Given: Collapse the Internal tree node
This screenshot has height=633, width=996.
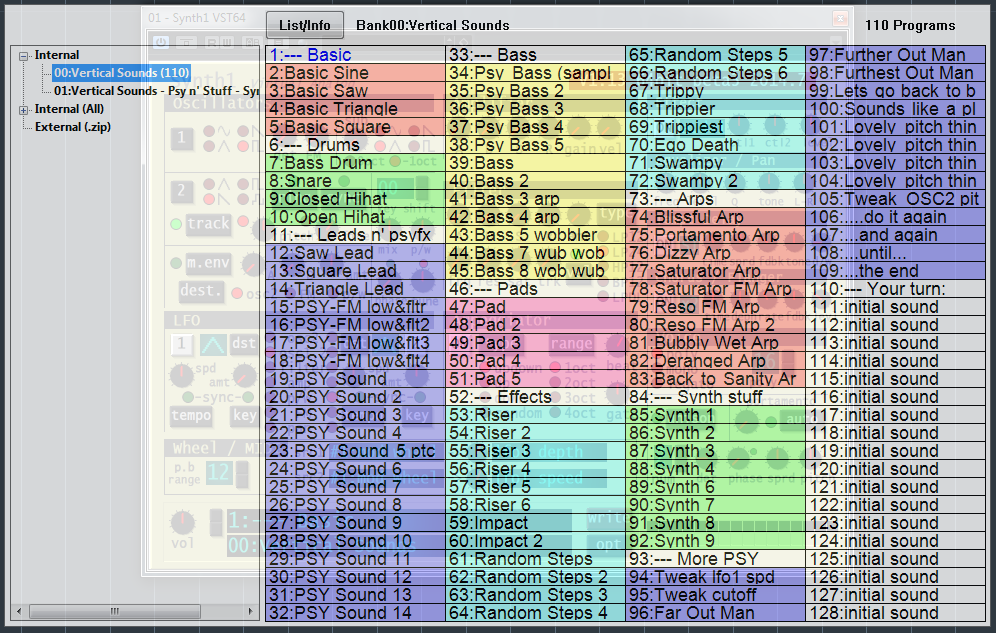Looking at the screenshot, I should click(x=24, y=56).
